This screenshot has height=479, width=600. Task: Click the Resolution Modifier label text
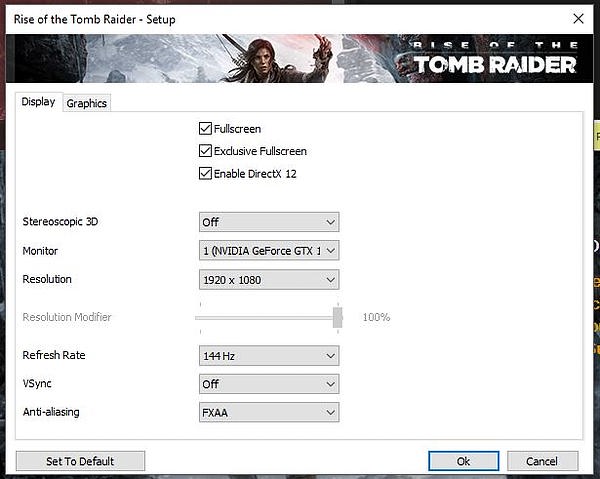pyautogui.click(x=67, y=317)
